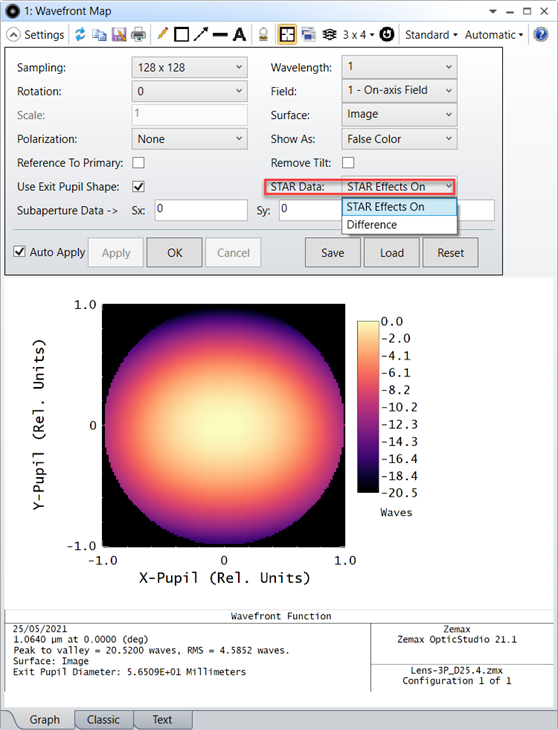Open the Show As False Color dropdown
558x730 pixels.
(399, 139)
